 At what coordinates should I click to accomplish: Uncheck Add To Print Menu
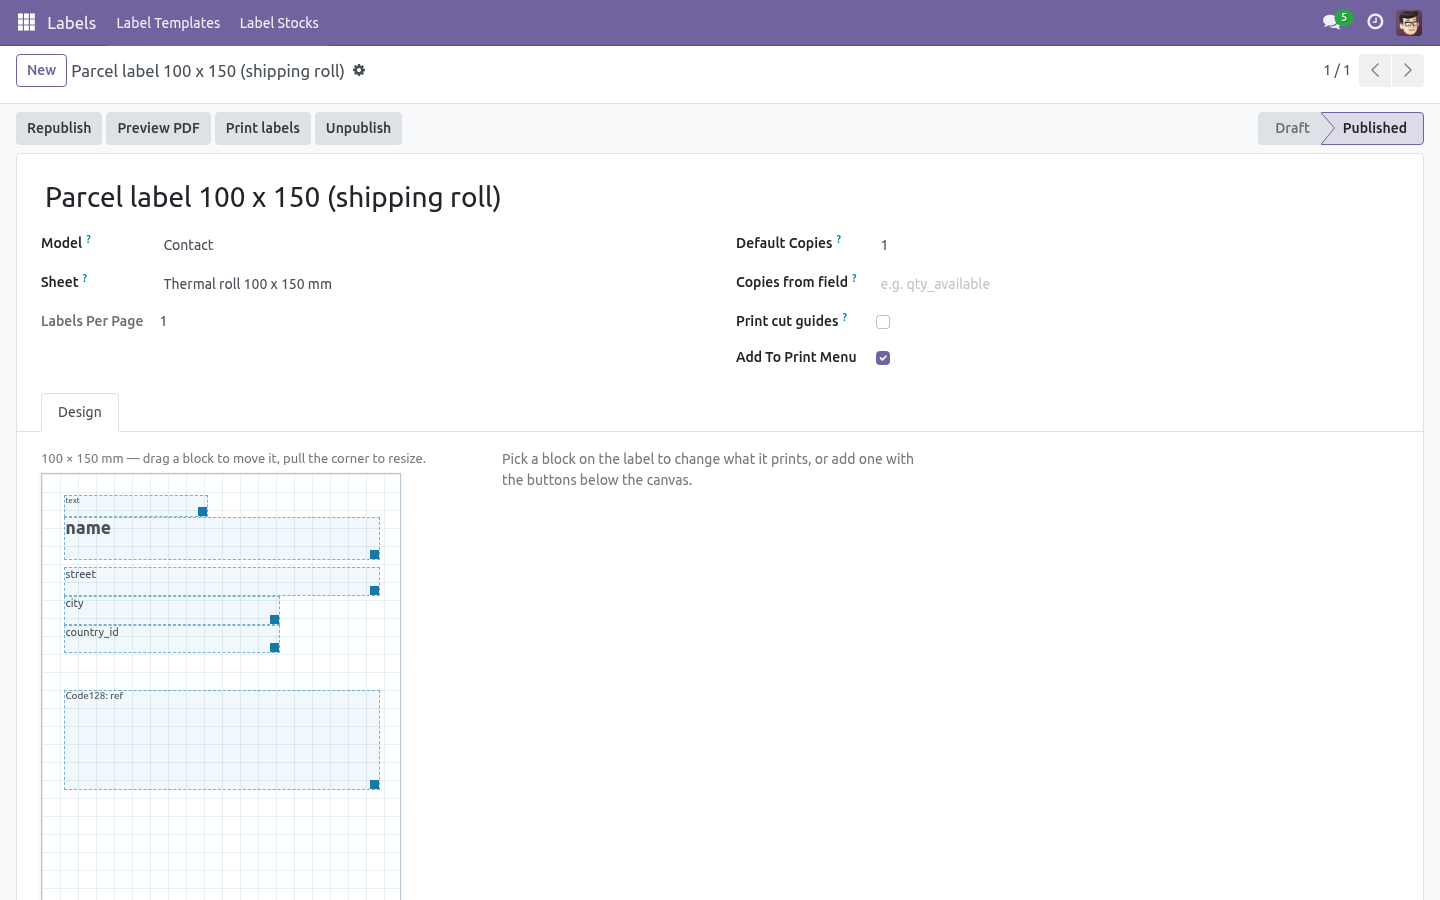(x=883, y=358)
